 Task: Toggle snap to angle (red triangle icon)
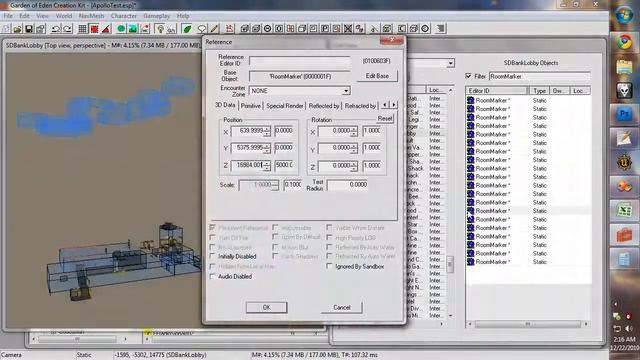tap(106, 29)
